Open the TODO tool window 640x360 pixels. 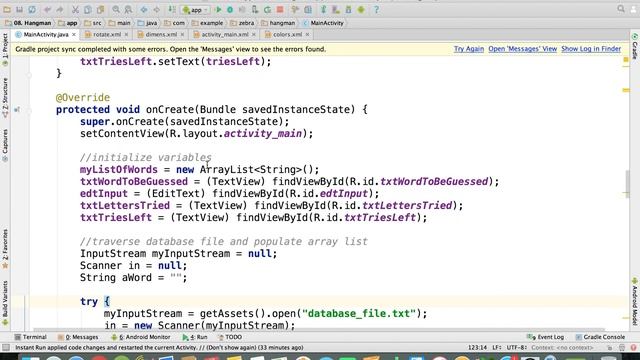click(x=230, y=337)
